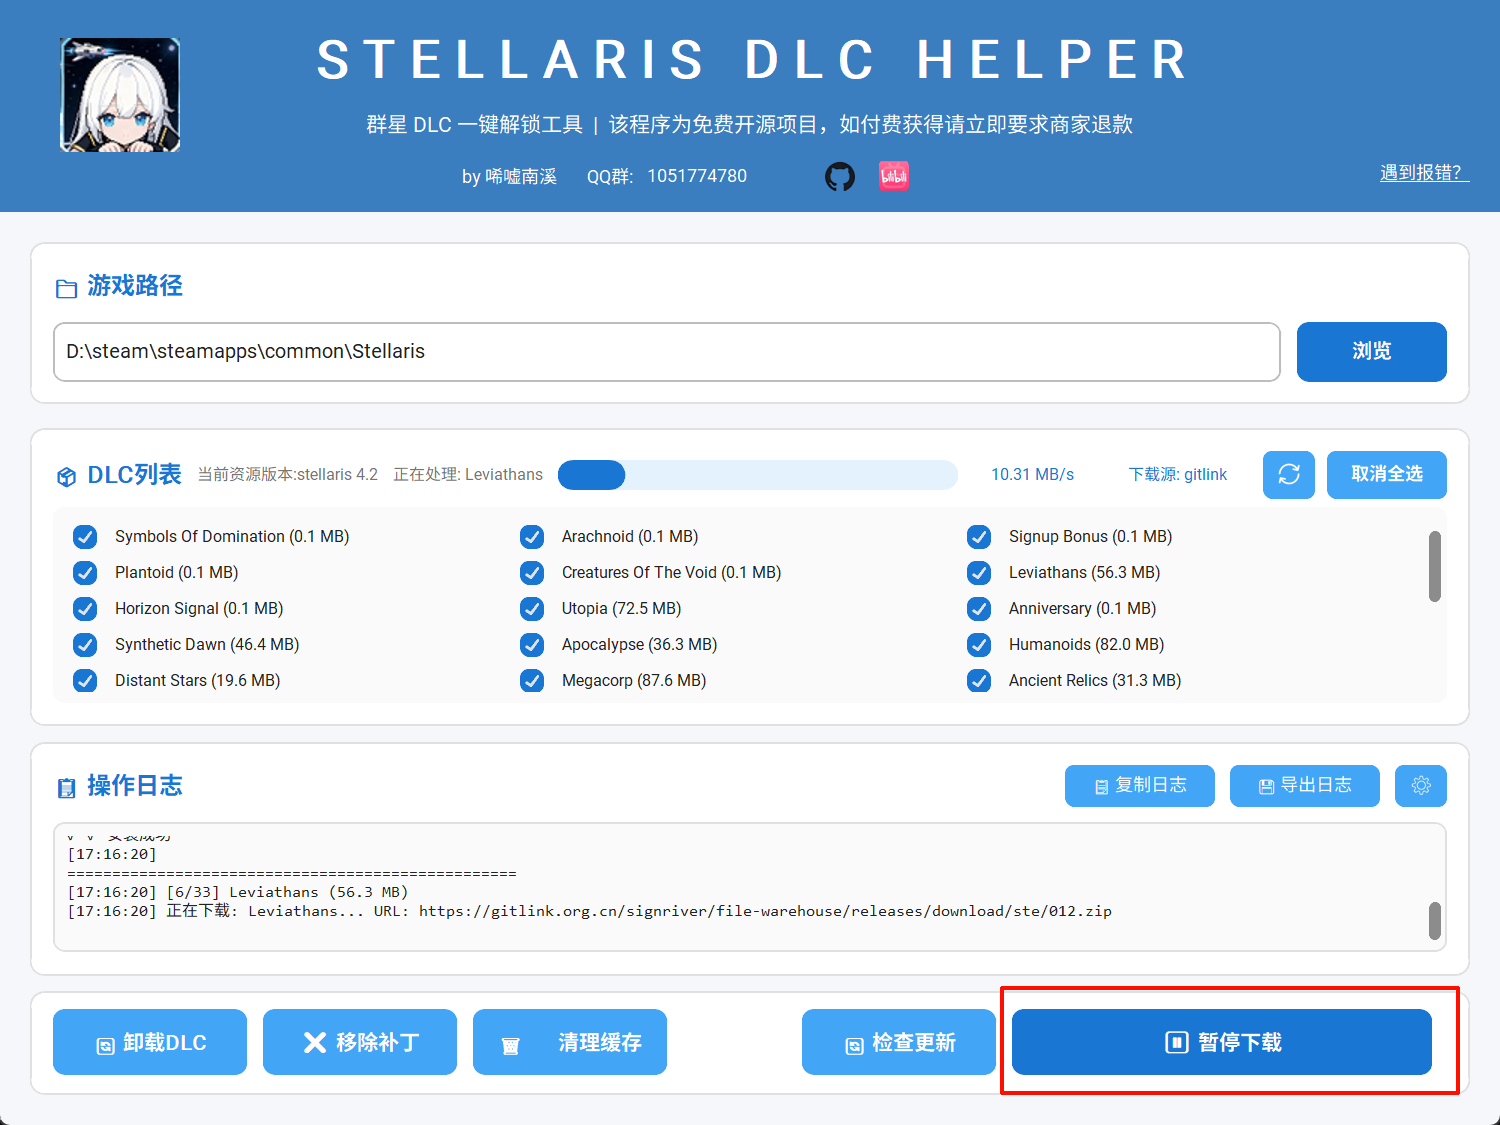Click the 复制日志 copy log button
The image size is (1500, 1125).
(1140, 786)
